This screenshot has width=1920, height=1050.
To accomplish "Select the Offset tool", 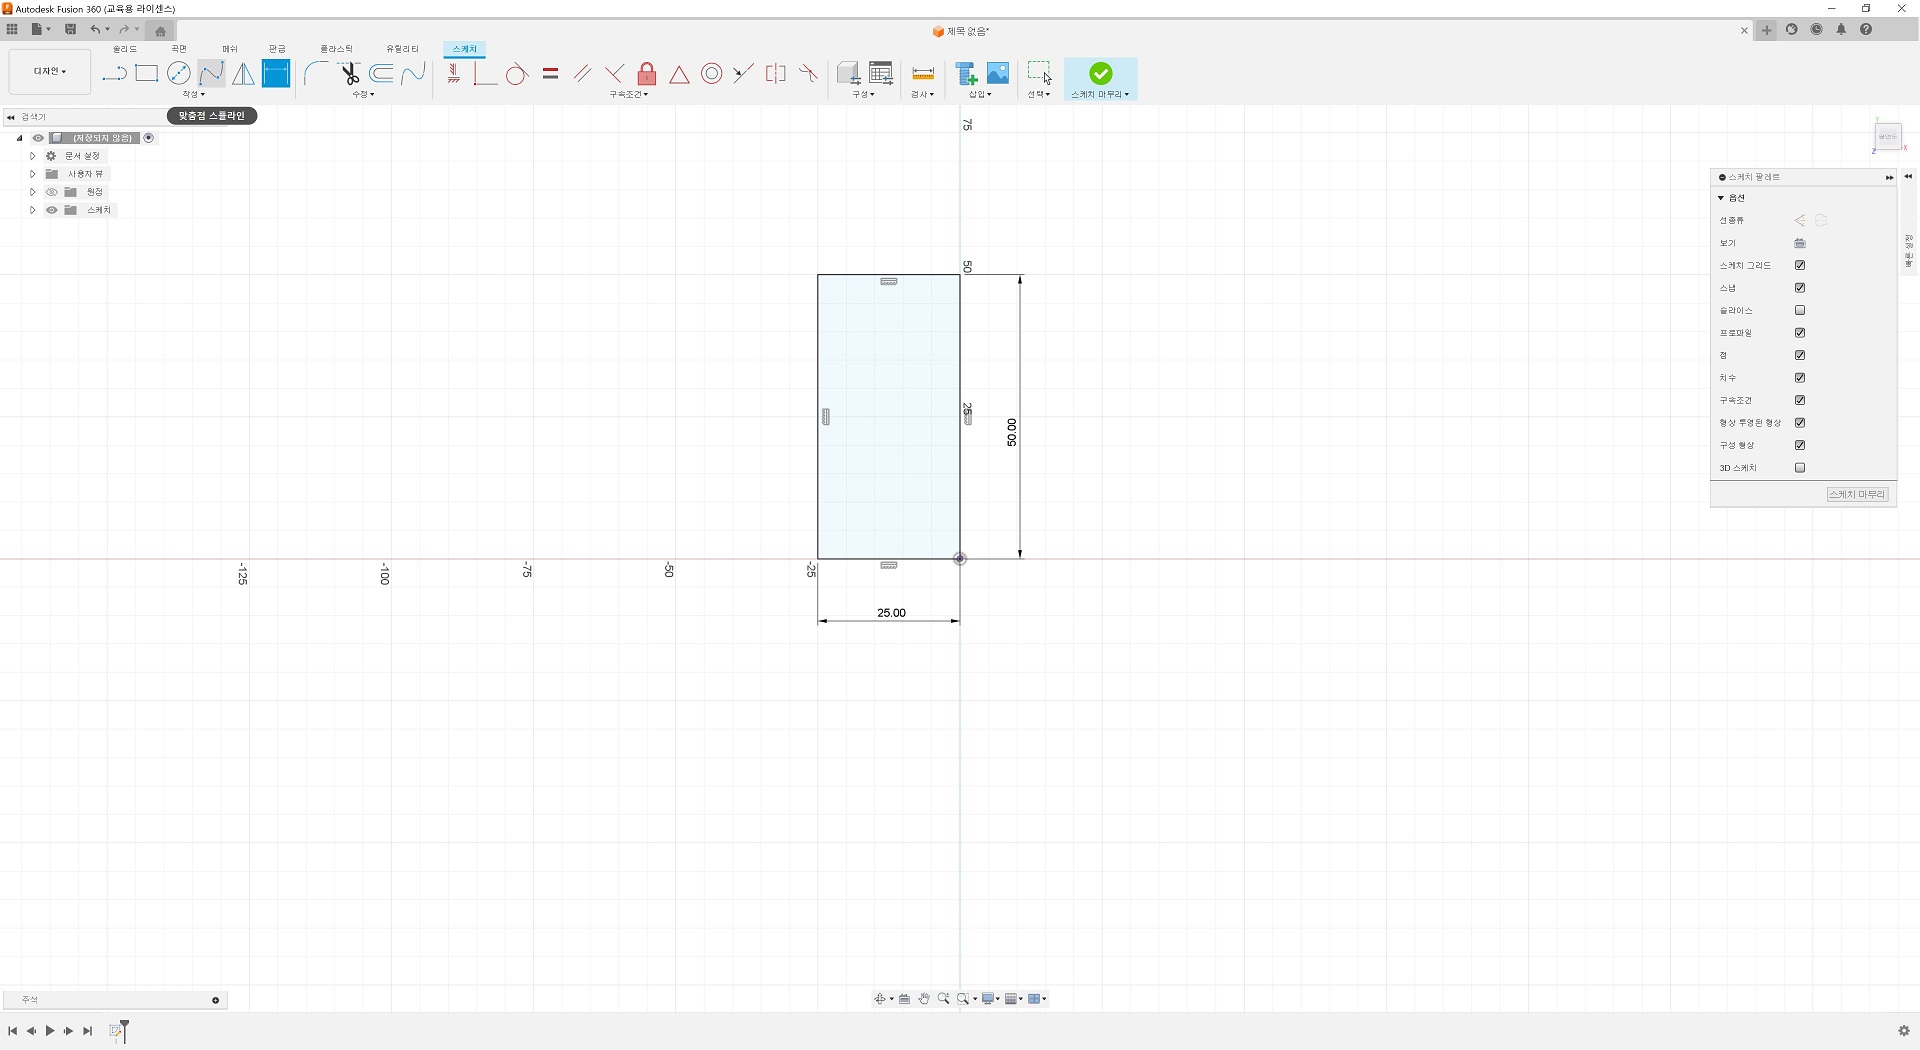I will pyautogui.click(x=381, y=73).
